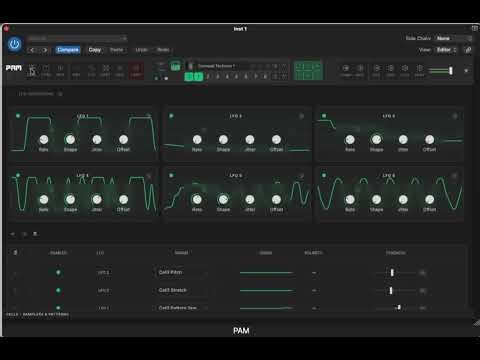Image resolution: width=480 pixels, height=360 pixels.
Task: Open the Side Chain None dropdown
Action: coord(454,38)
